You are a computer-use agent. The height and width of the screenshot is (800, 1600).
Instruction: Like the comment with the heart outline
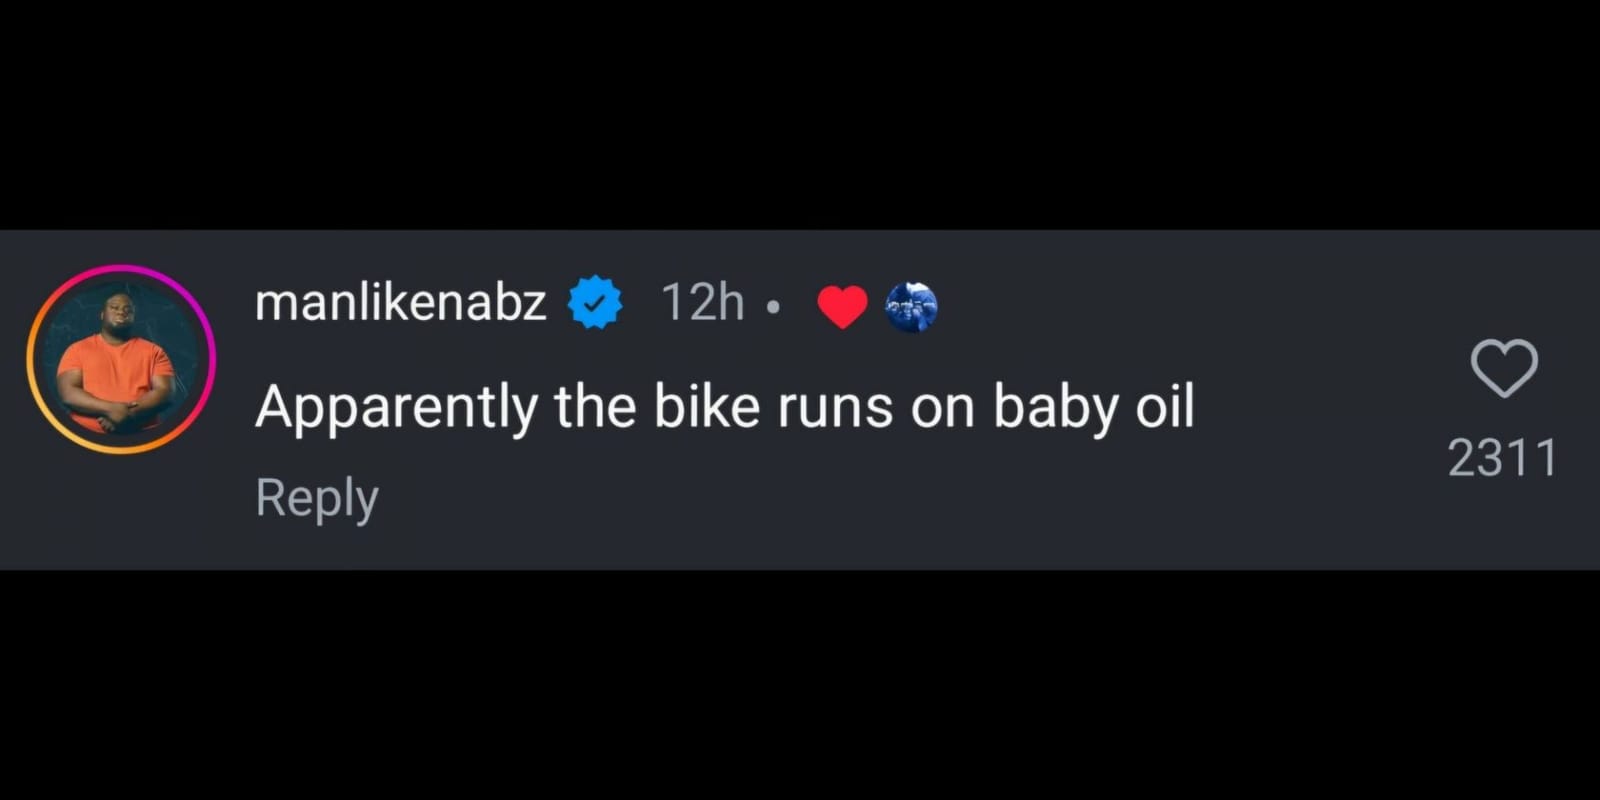click(x=1504, y=368)
